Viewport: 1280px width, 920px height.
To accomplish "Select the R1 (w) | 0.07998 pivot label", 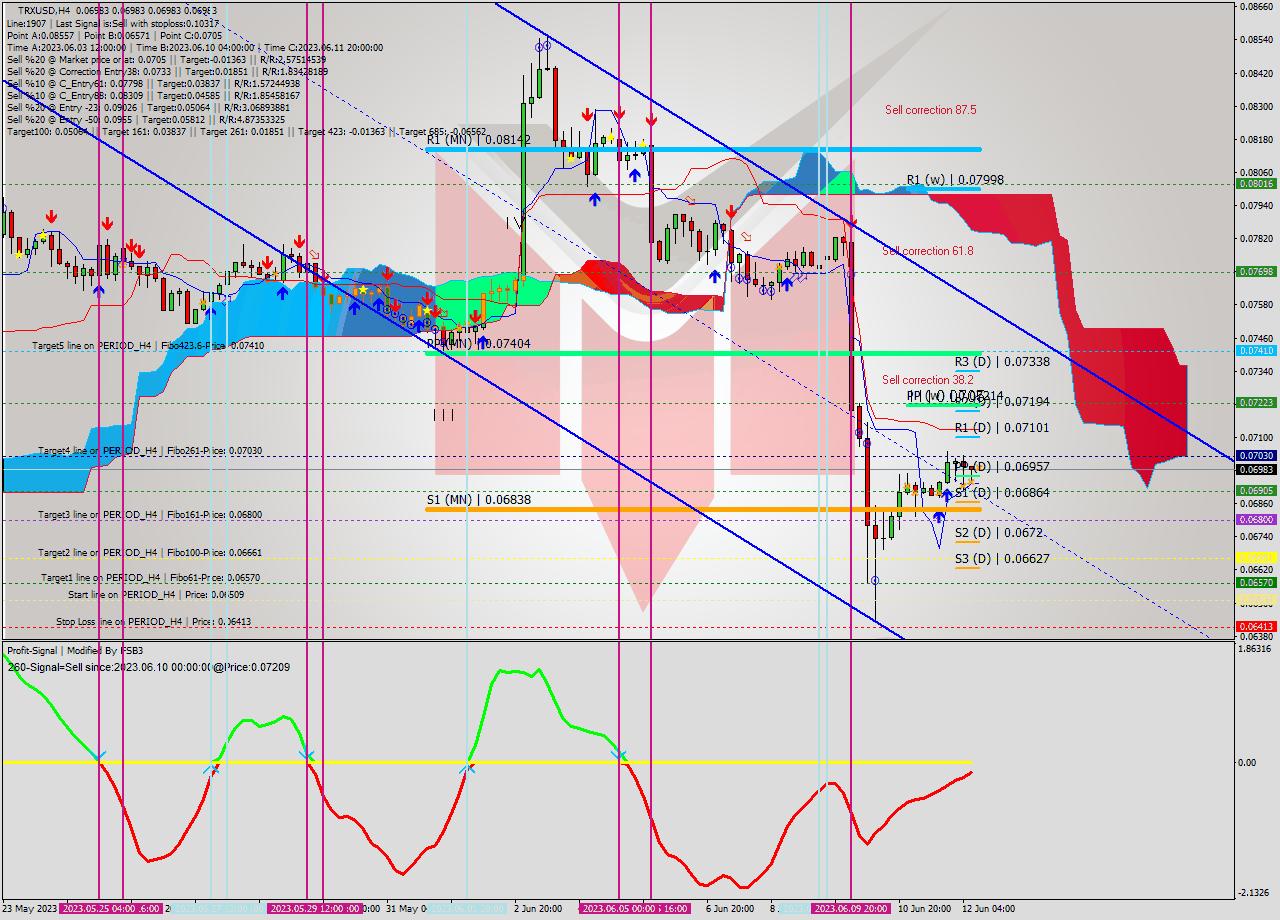I will [955, 180].
